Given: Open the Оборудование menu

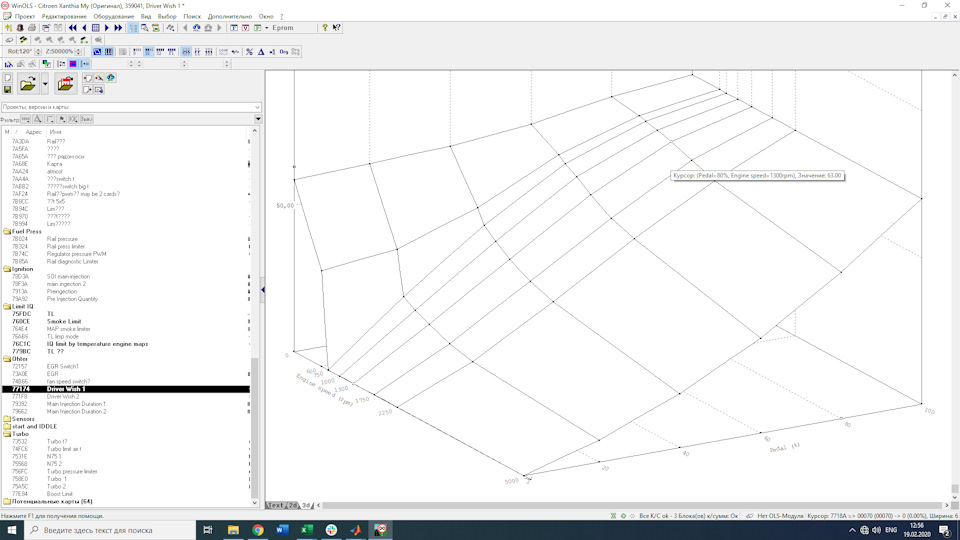Looking at the screenshot, I should click(113, 17).
